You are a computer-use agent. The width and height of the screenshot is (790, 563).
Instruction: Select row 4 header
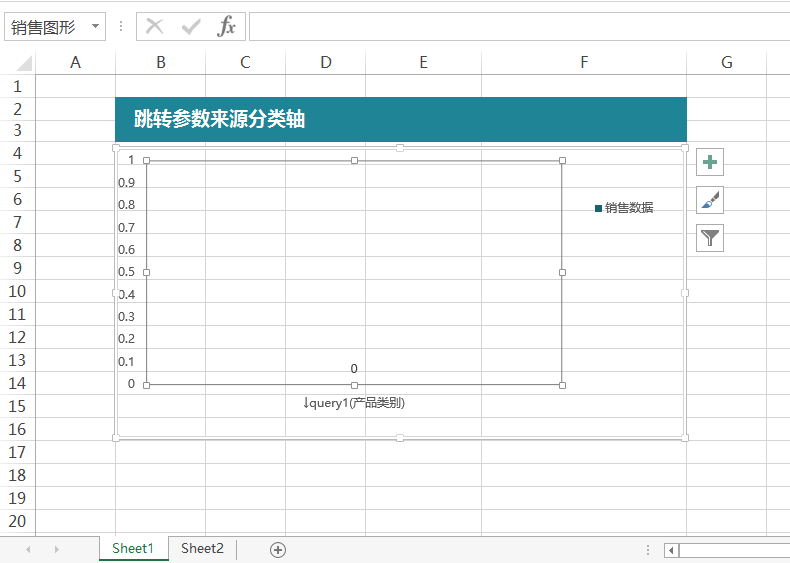coord(18,153)
